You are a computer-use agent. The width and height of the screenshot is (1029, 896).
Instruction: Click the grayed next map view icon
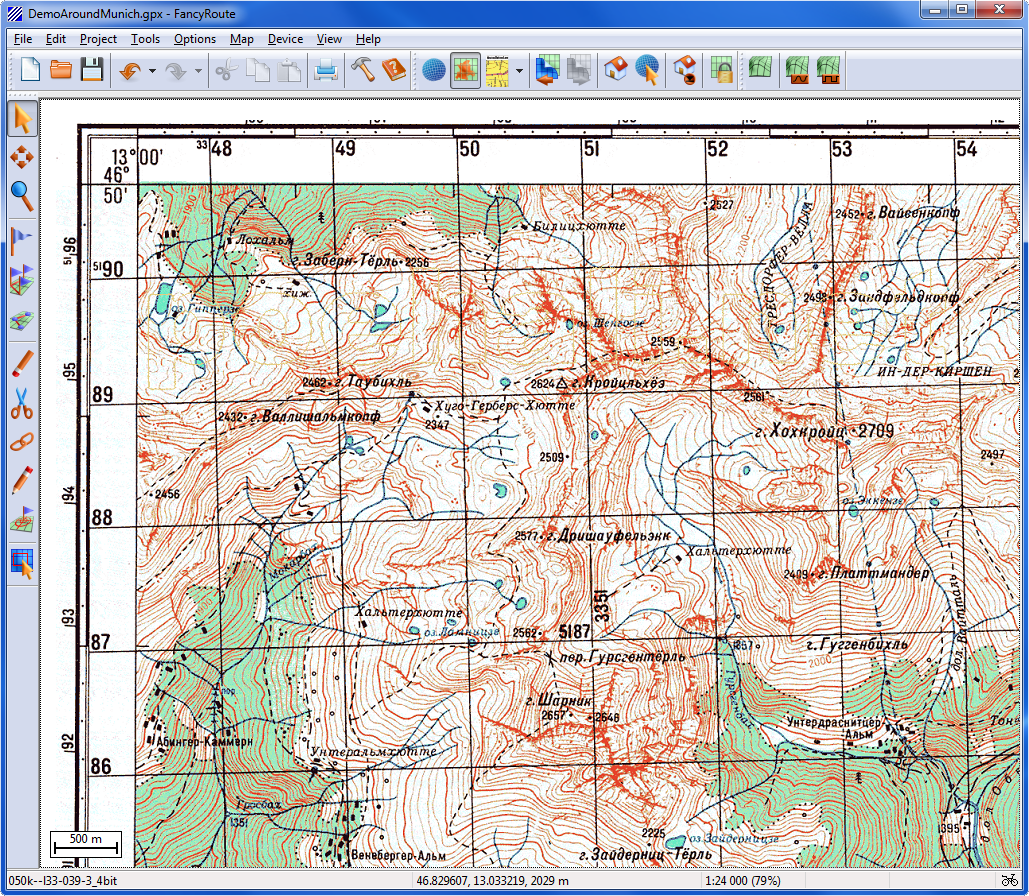[x=579, y=70]
